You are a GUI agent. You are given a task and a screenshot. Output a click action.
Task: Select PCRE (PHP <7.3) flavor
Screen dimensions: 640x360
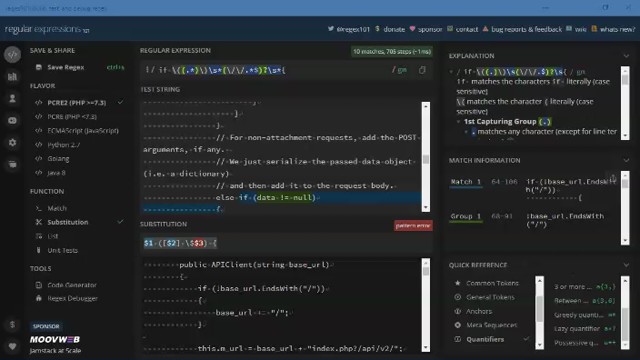click(x=72, y=117)
